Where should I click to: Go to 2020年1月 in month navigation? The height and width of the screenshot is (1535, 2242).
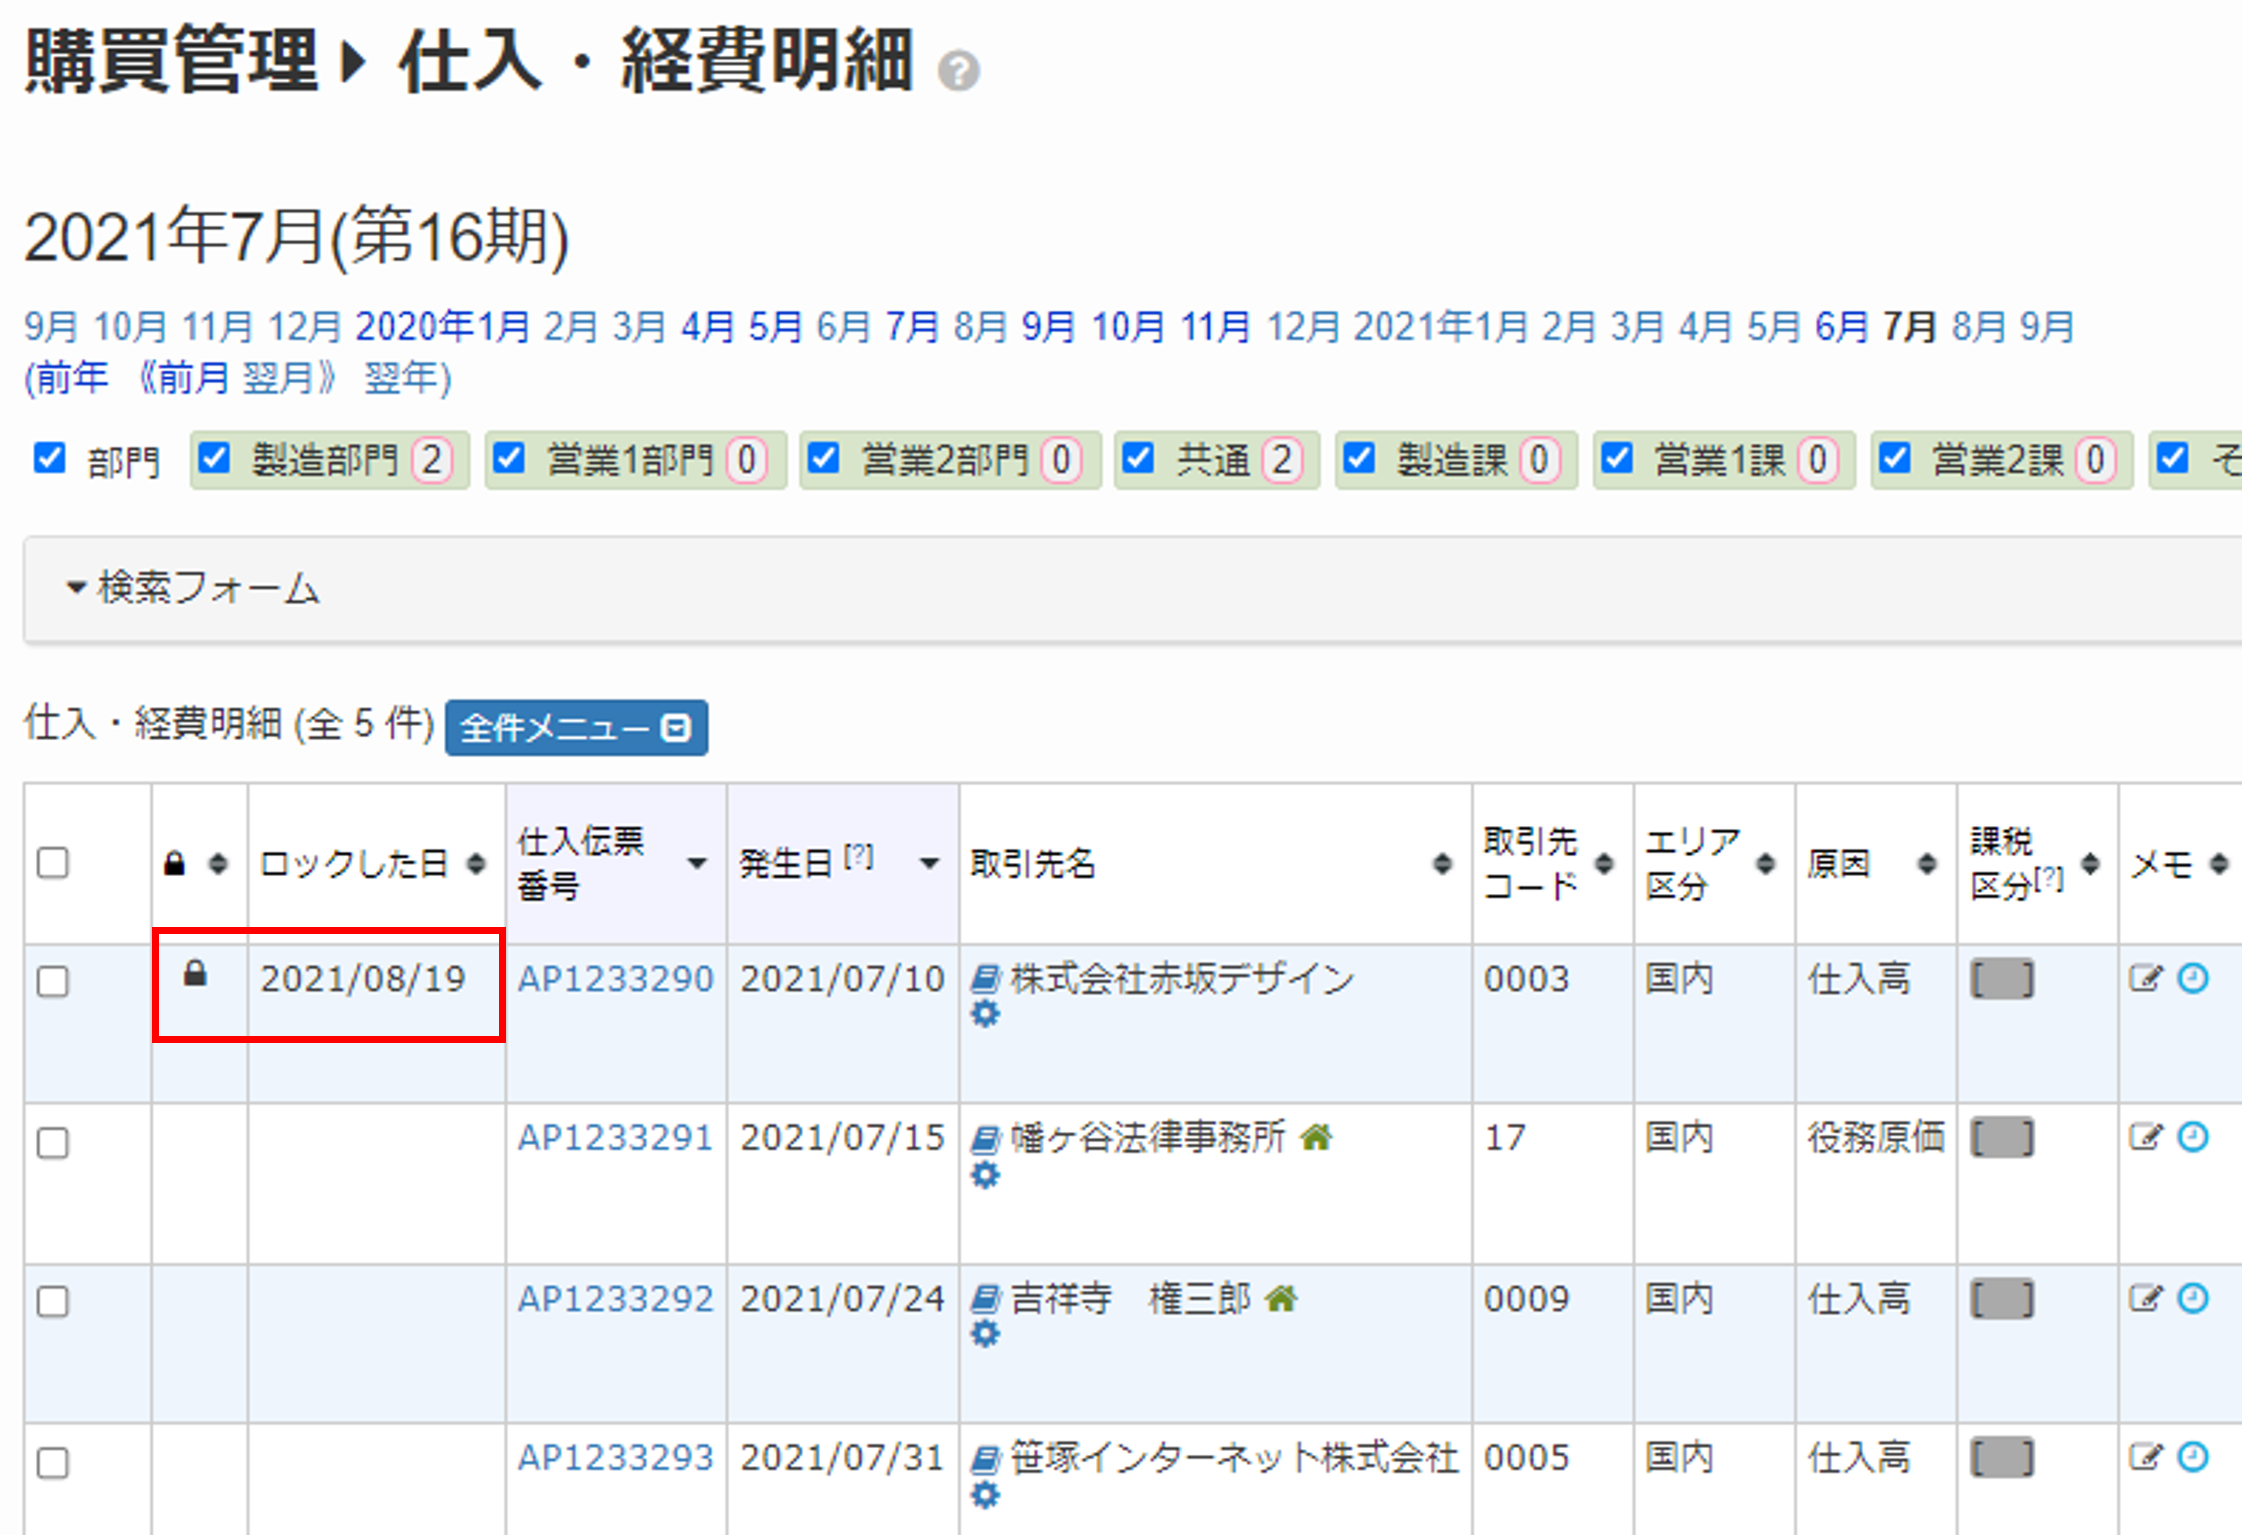tap(443, 326)
